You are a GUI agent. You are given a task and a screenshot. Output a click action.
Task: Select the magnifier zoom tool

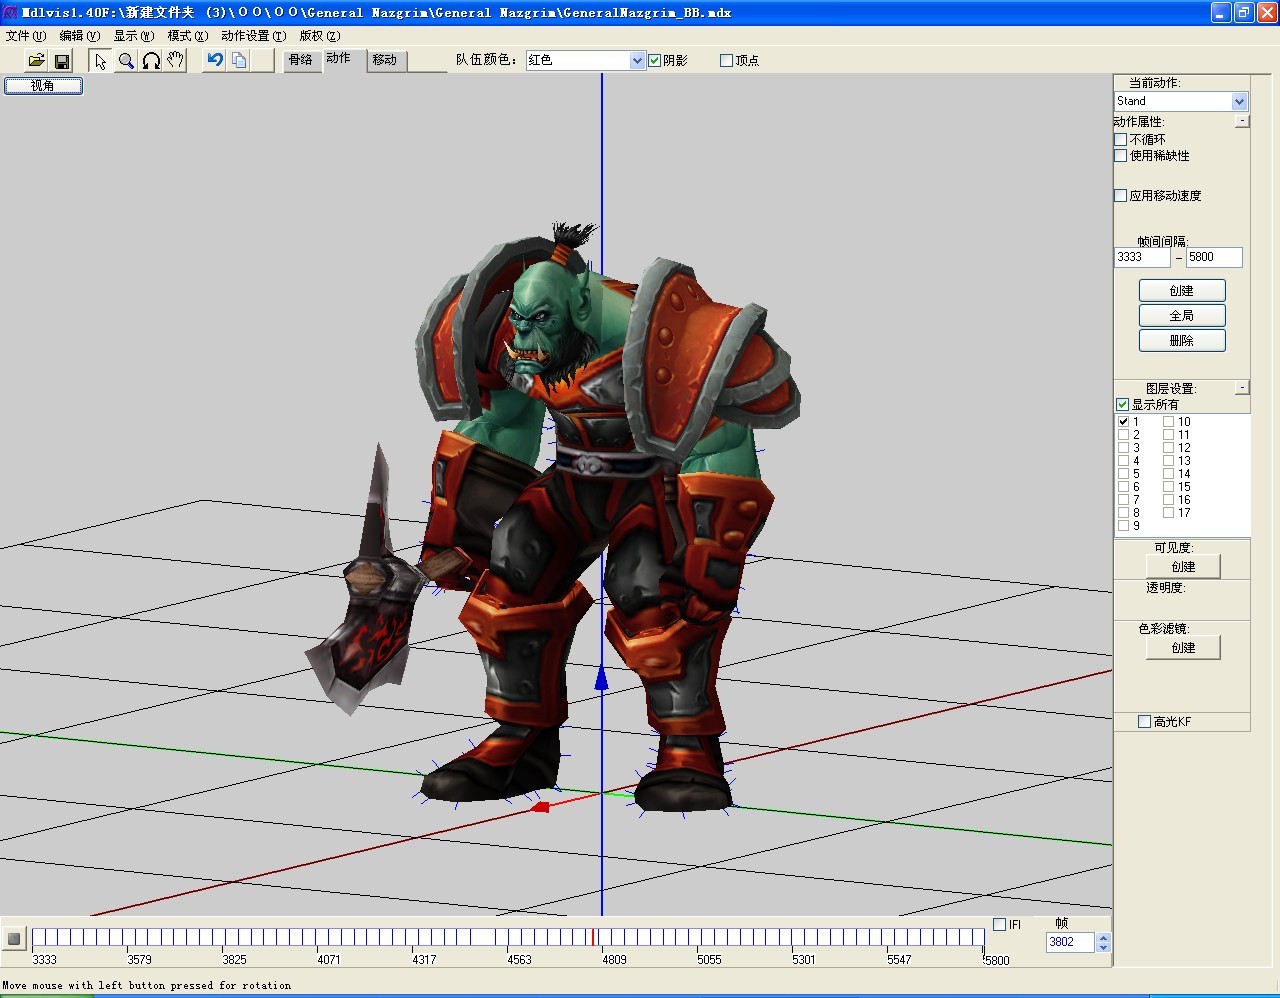pos(126,61)
